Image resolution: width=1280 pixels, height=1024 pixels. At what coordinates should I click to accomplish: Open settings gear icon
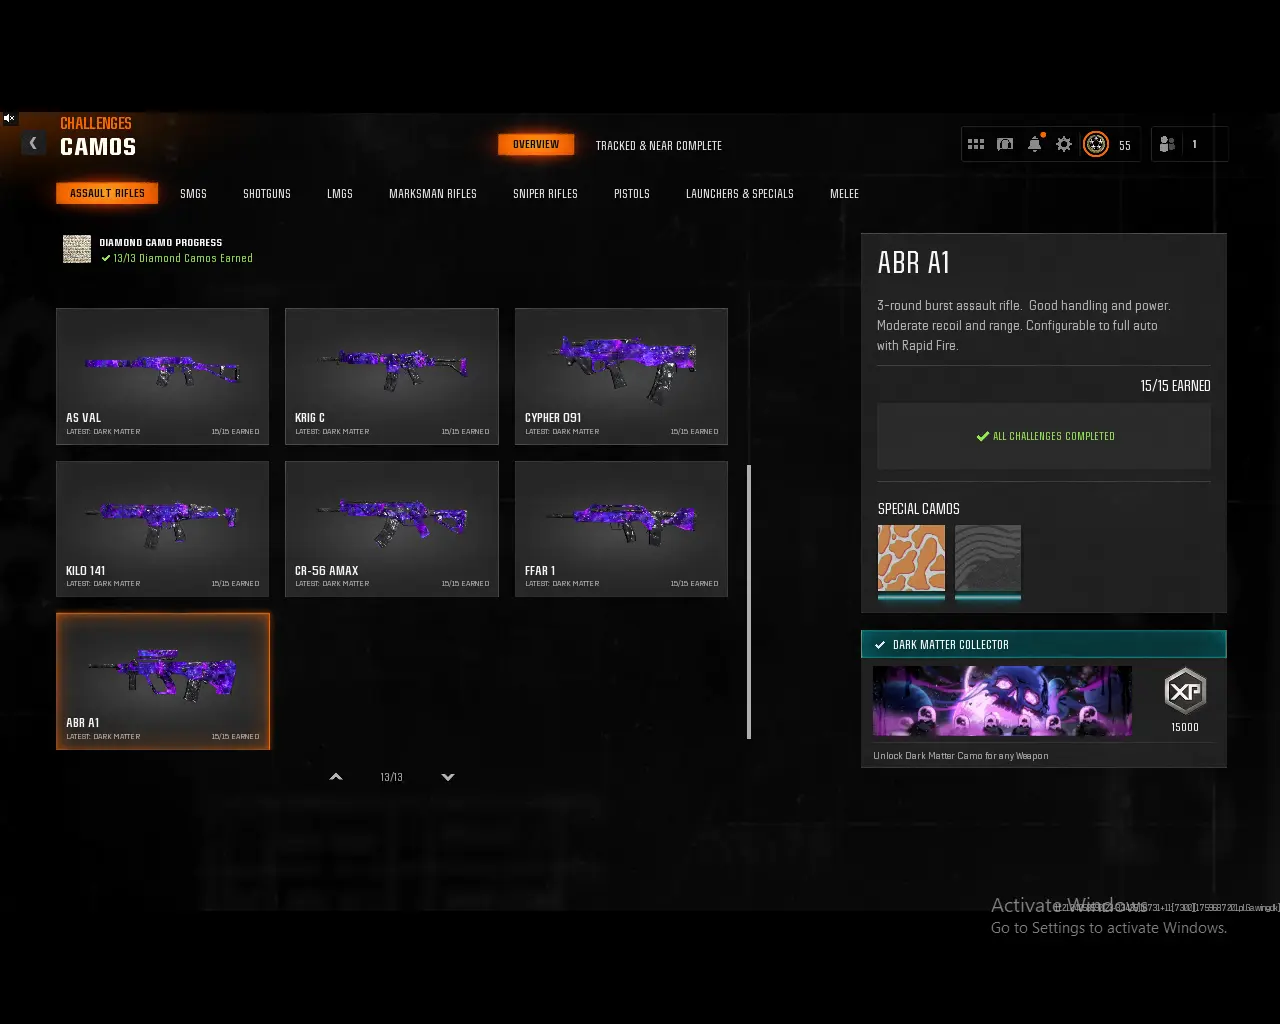[x=1064, y=145]
